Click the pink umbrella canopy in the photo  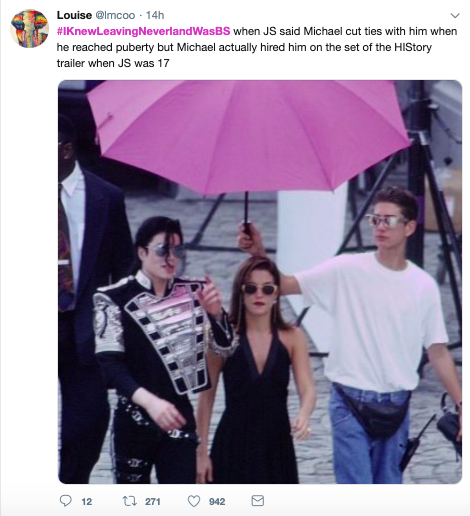pyautogui.click(x=248, y=133)
